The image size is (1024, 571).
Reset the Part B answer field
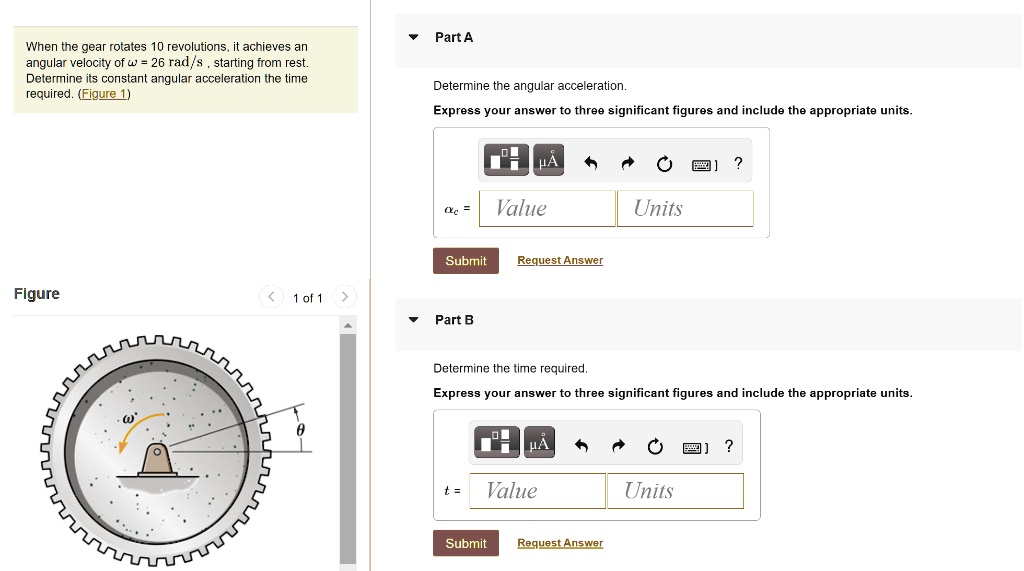pos(655,446)
